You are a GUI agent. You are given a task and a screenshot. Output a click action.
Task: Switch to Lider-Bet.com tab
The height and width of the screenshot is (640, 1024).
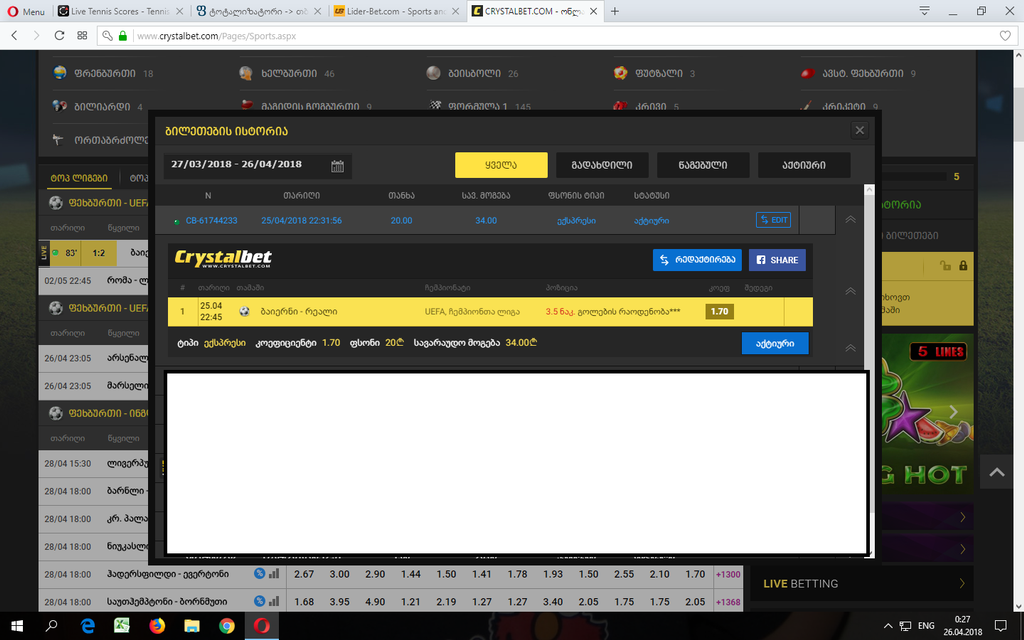click(x=396, y=11)
